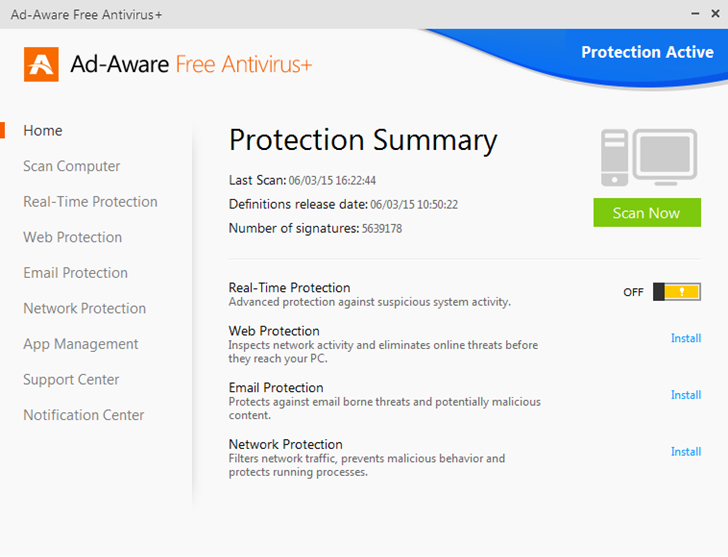Click the Protection Summary heading
The image size is (728, 557).
pyautogui.click(x=363, y=140)
